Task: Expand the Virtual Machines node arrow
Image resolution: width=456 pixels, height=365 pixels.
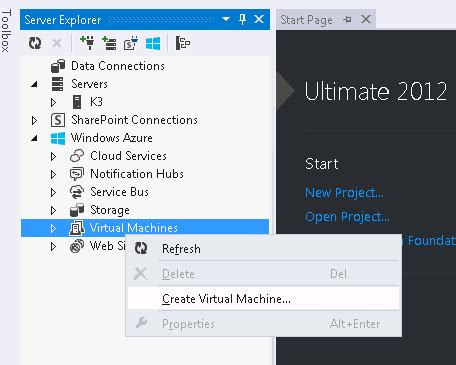Action: [53, 228]
